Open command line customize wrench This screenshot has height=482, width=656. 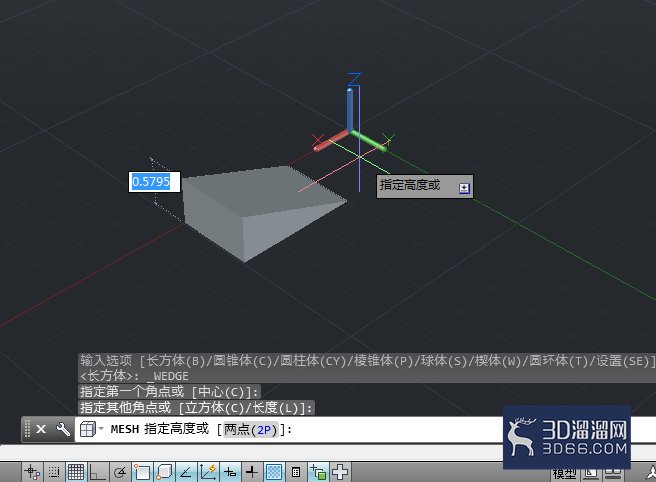(x=63, y=429)
